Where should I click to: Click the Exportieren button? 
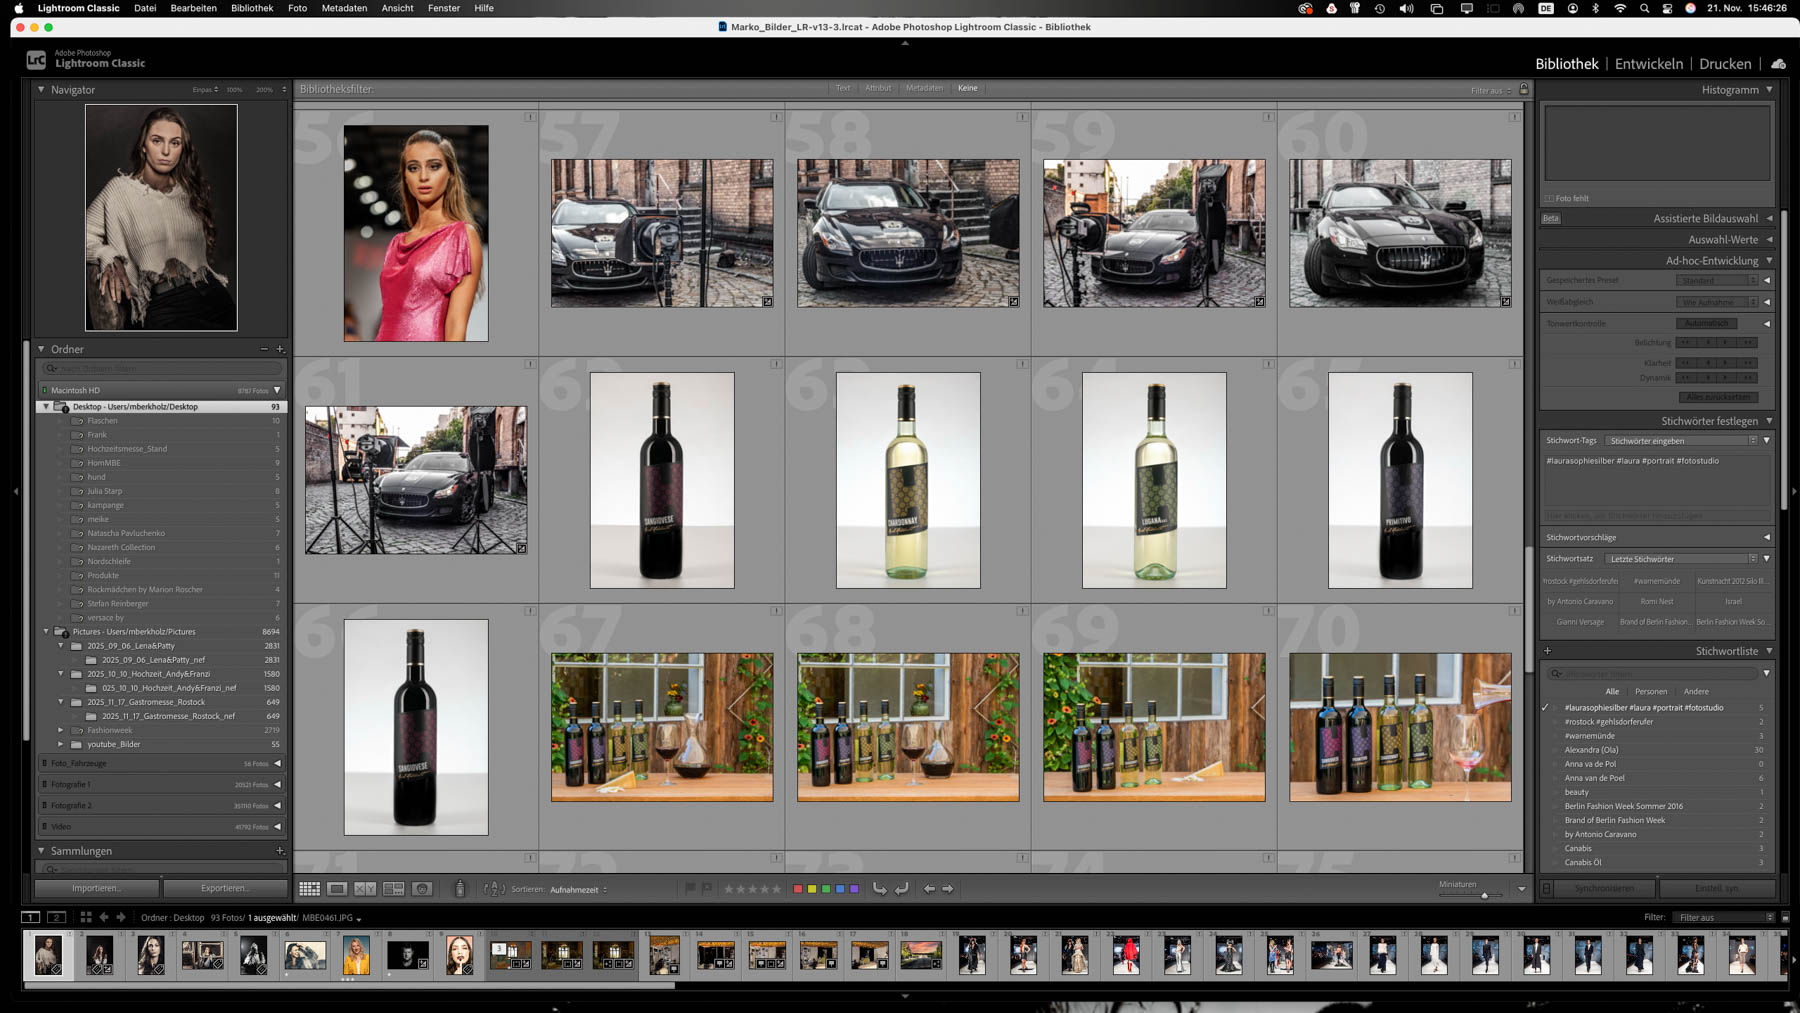pos(224,888)
